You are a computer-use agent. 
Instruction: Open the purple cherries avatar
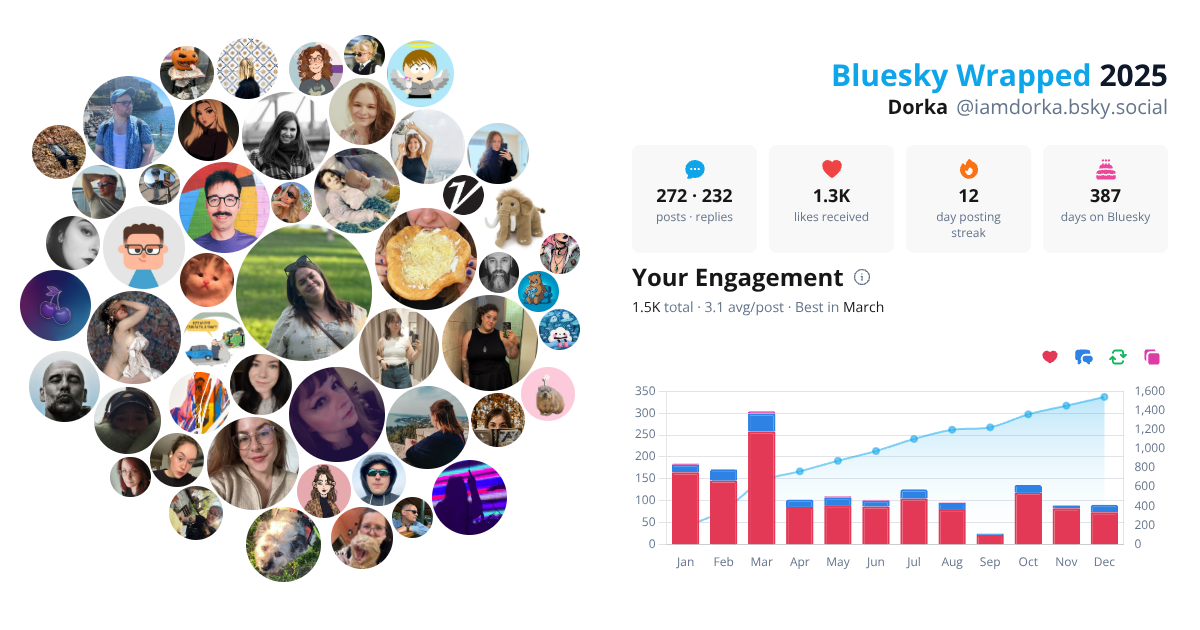point(55,306)
